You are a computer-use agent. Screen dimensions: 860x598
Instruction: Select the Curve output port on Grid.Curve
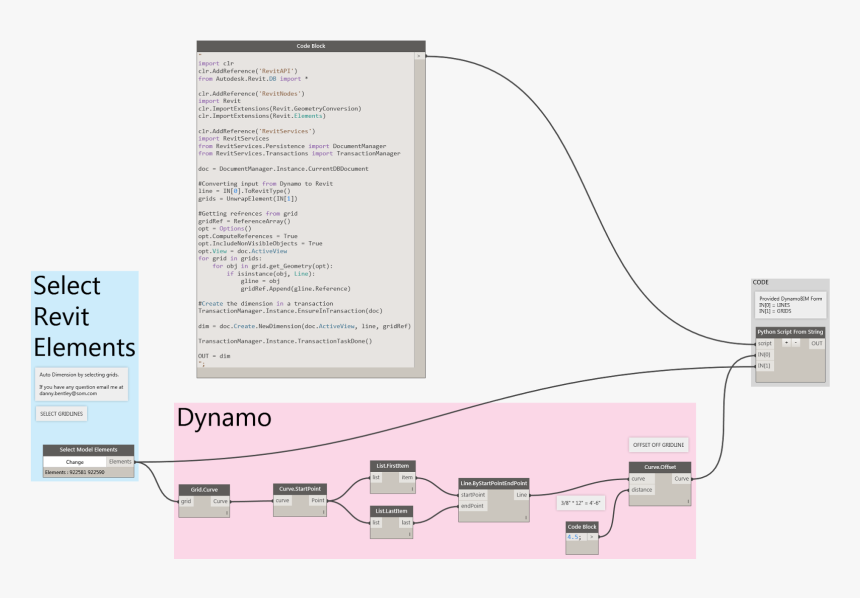click(219, 501)
